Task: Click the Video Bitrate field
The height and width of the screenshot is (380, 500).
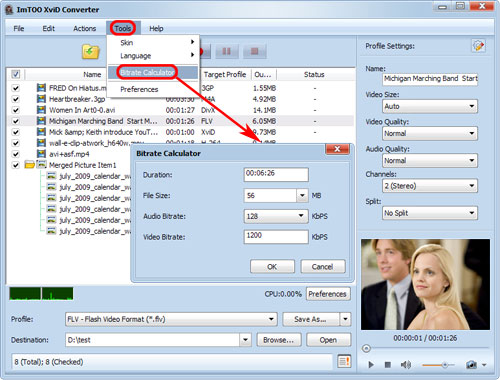Action: [276, 237]
